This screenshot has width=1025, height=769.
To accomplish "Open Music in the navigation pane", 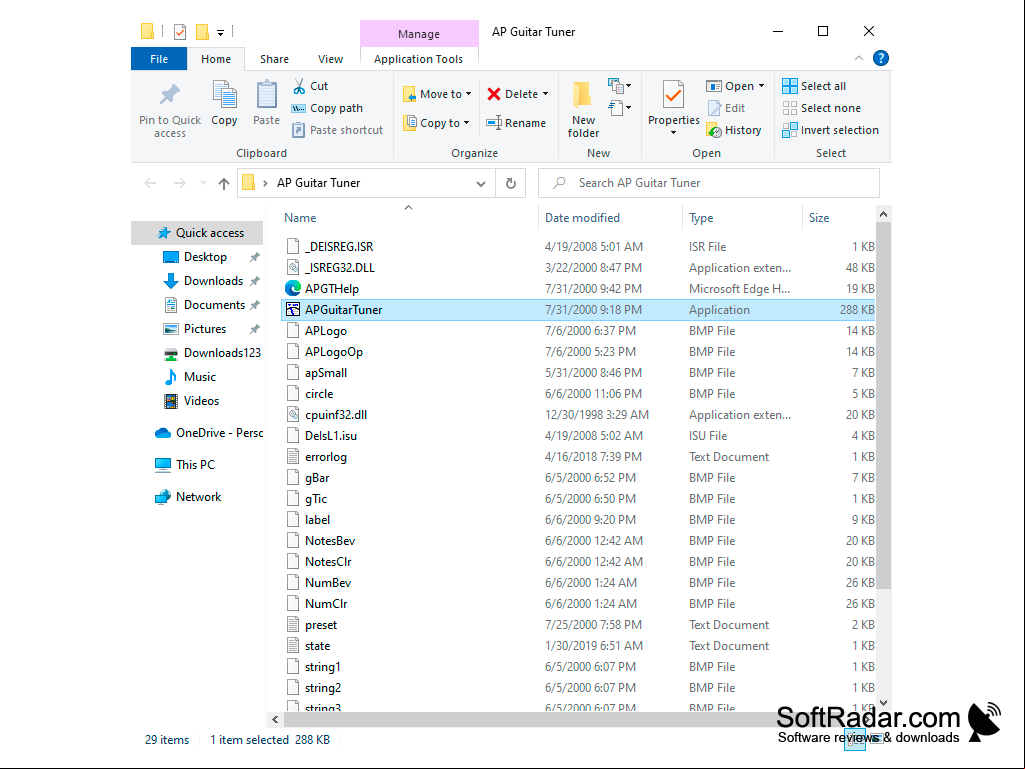I will tap(197, 377).
